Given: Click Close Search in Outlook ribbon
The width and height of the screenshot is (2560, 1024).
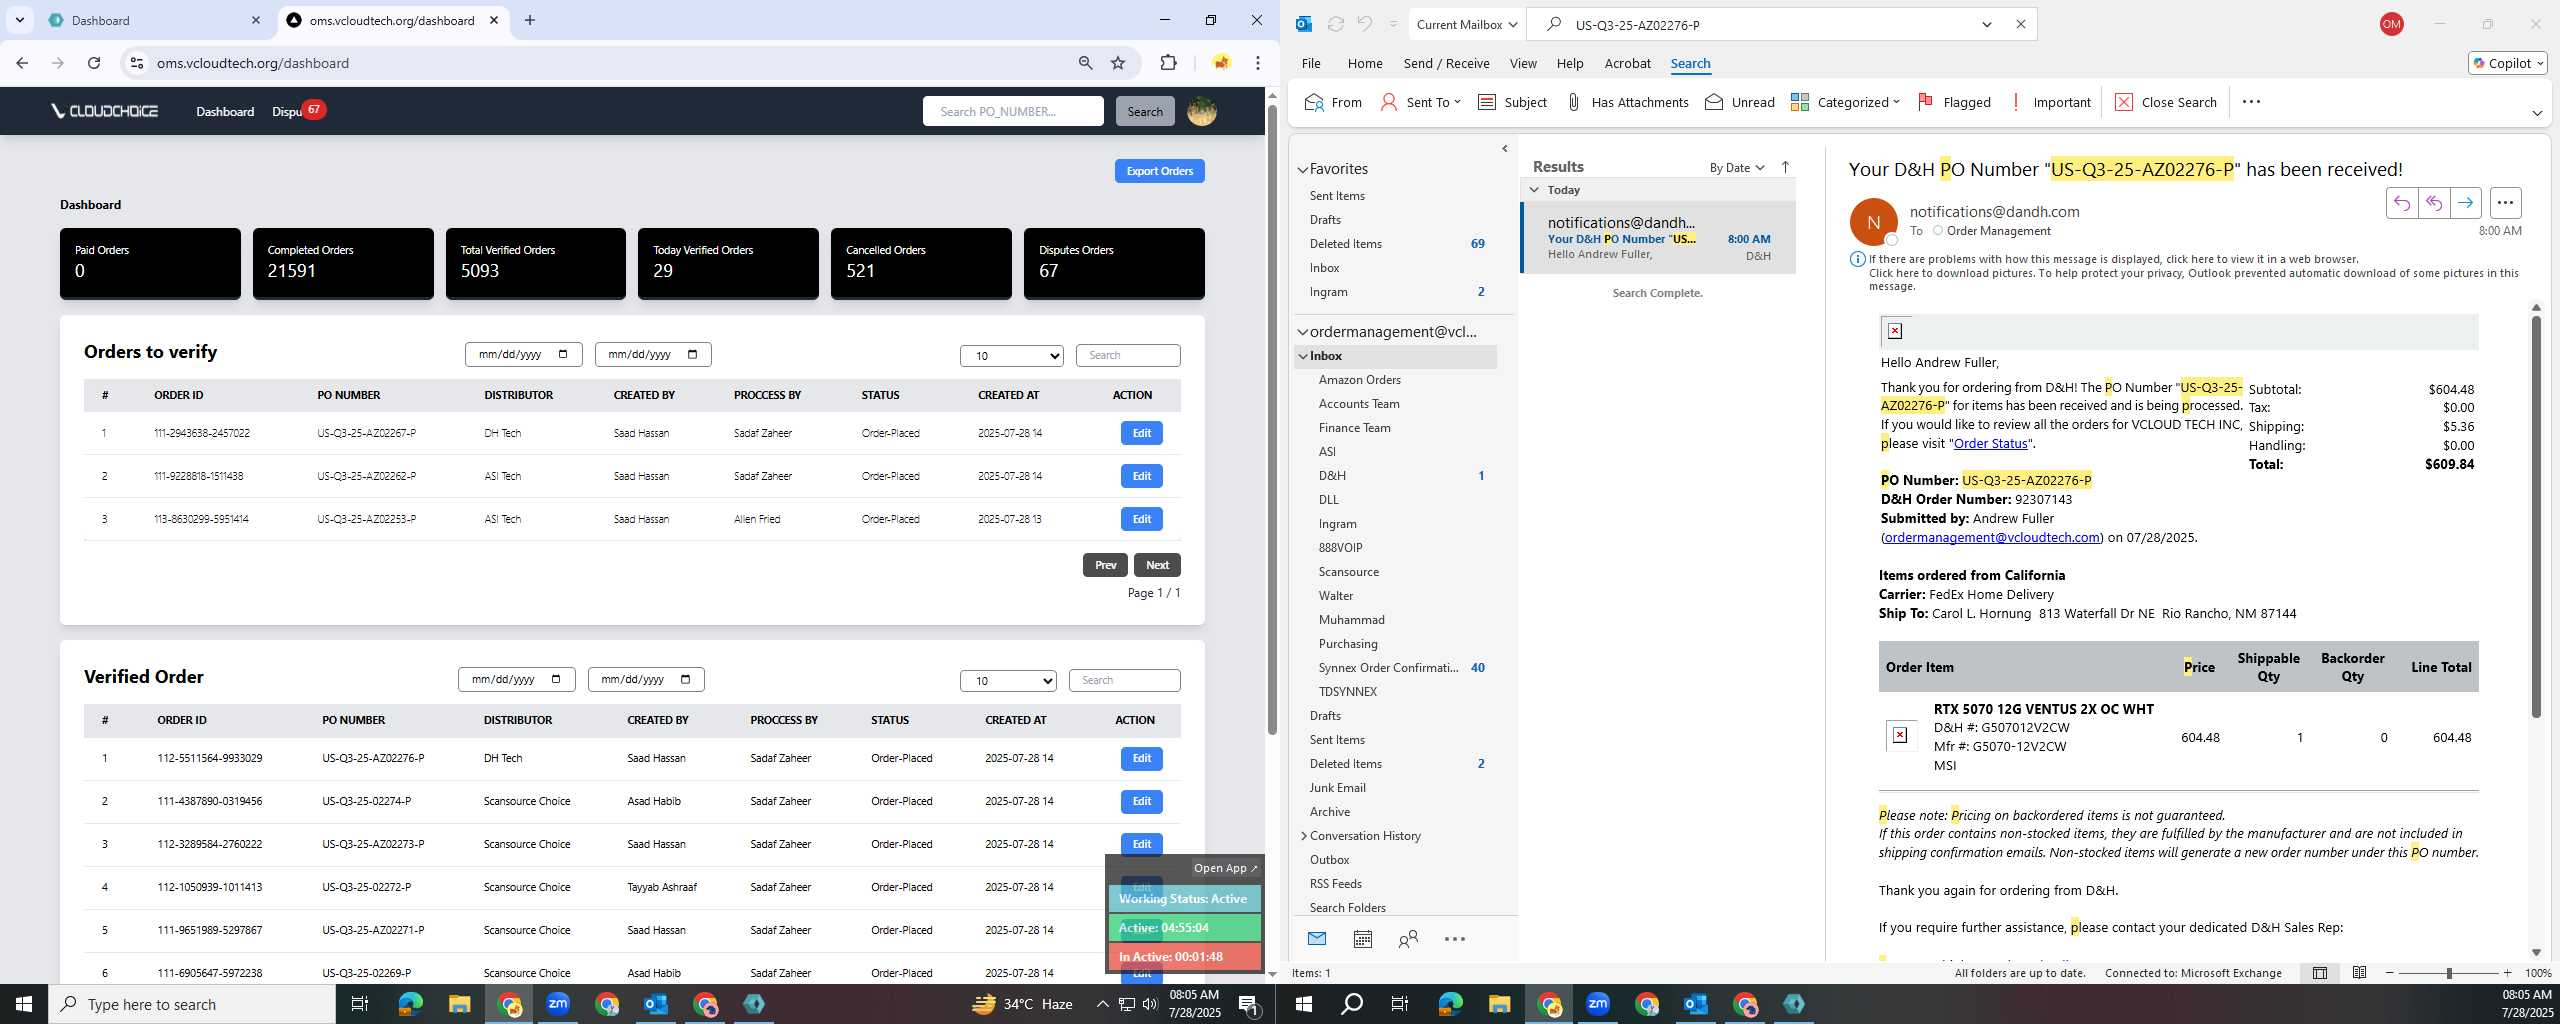Looking at the screenshot, I should point(2166,102).
